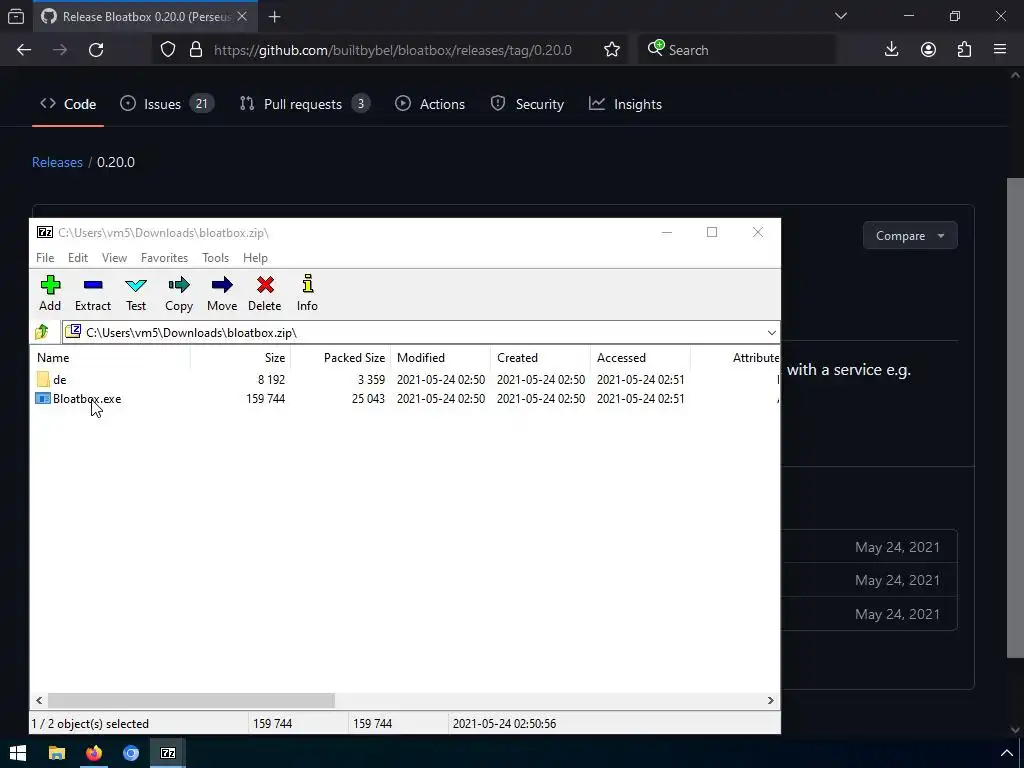1024x768 pixels.
Task: Click the Firefox URL address field
Action: coord(393,50)
